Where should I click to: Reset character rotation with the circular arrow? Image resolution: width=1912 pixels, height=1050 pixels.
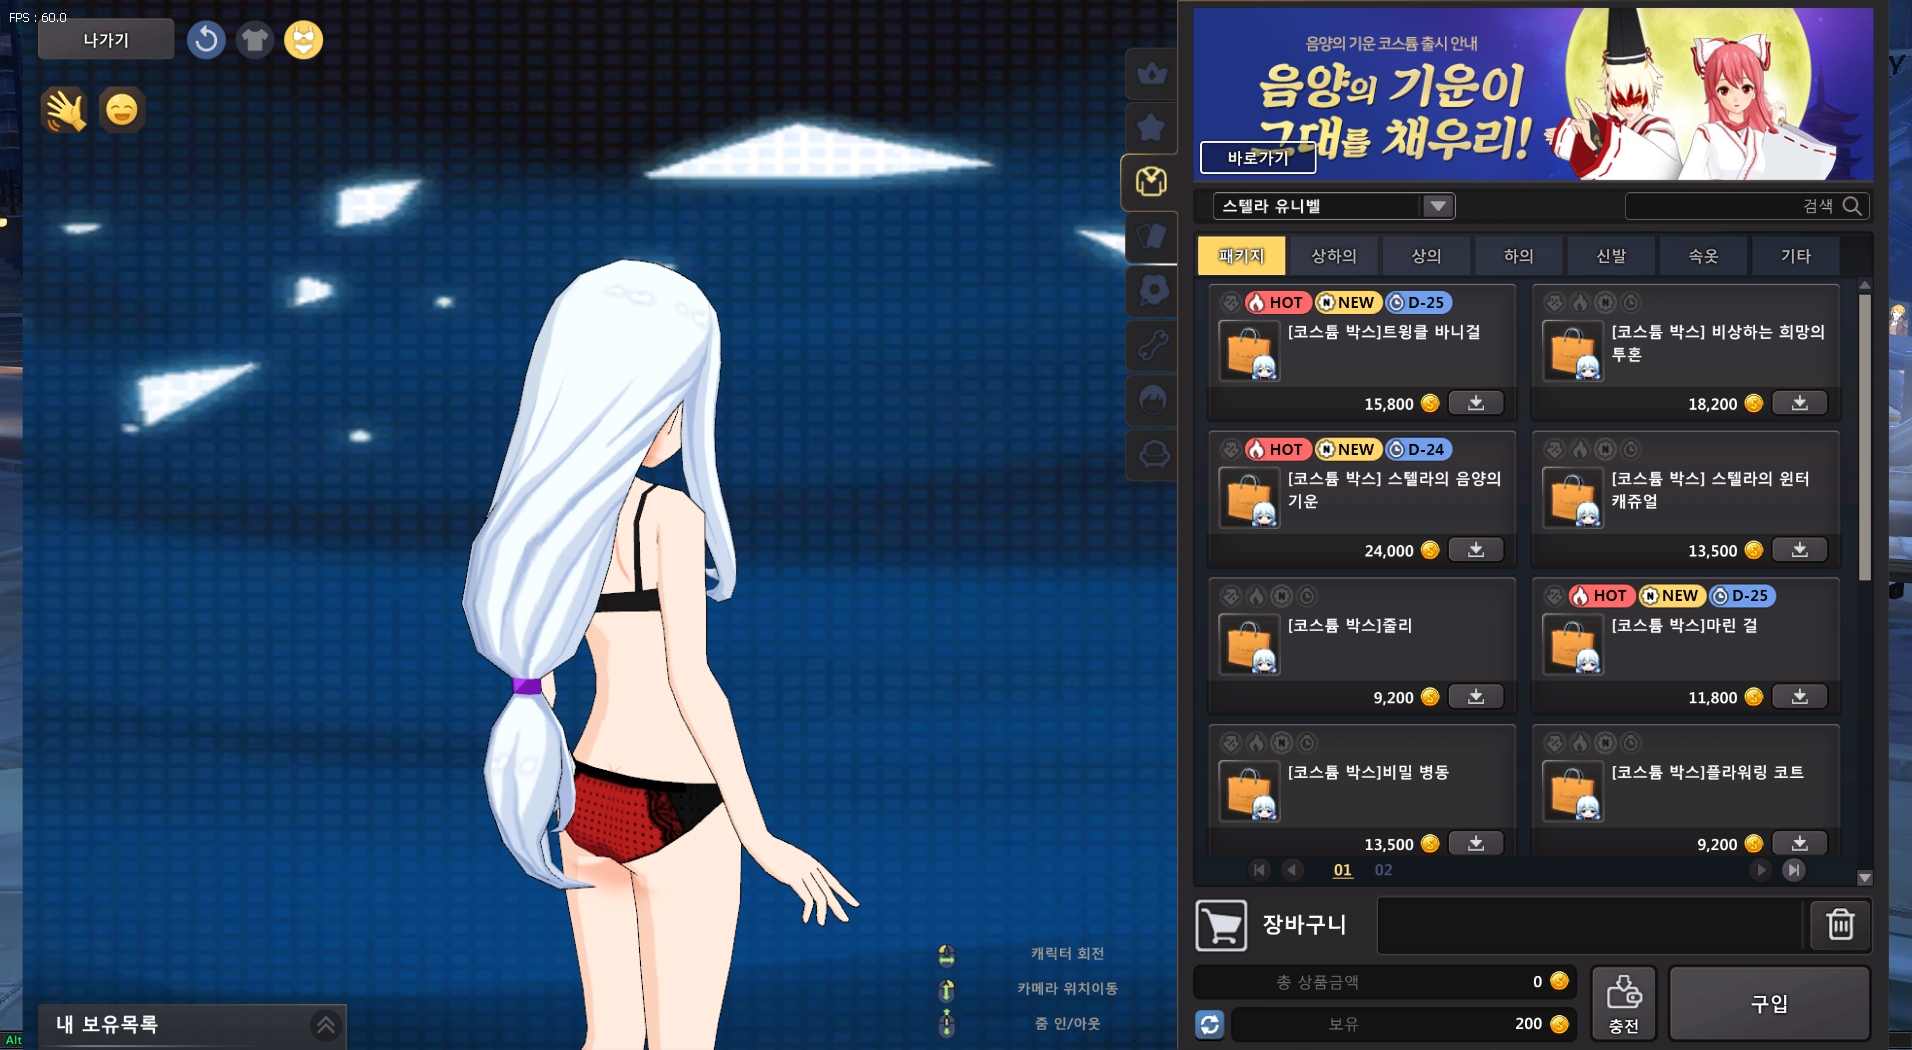tap(206, 40)
